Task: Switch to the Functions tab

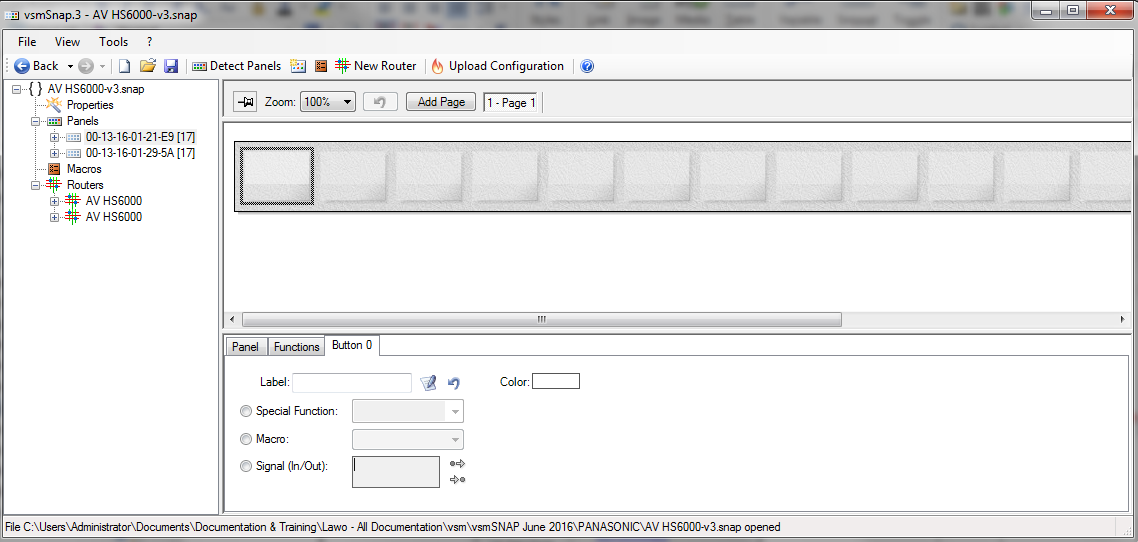Action: click(x=297, y=347)
